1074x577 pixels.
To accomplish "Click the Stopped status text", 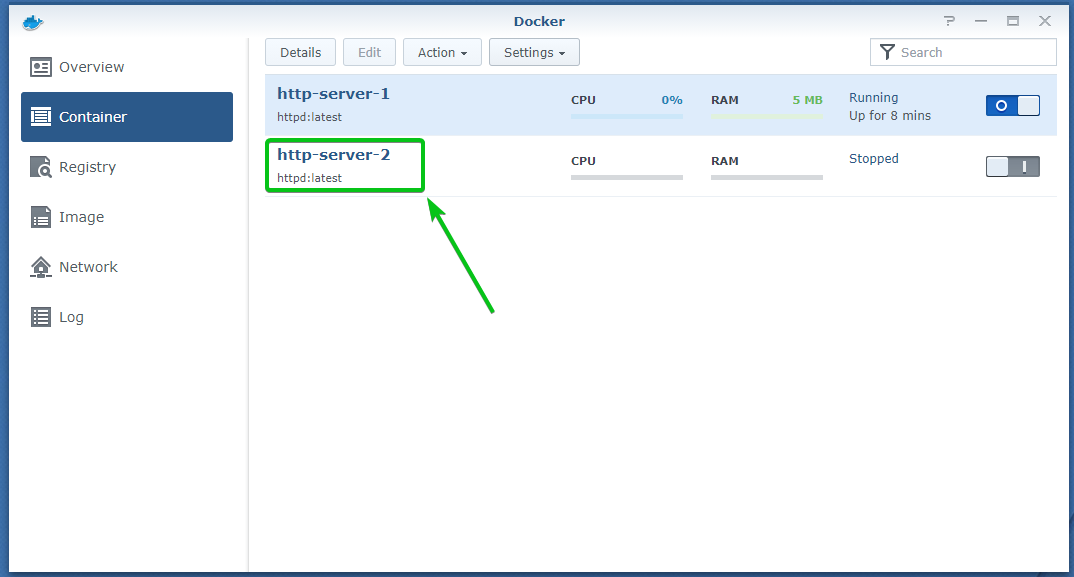I will [x=873, y=158].
